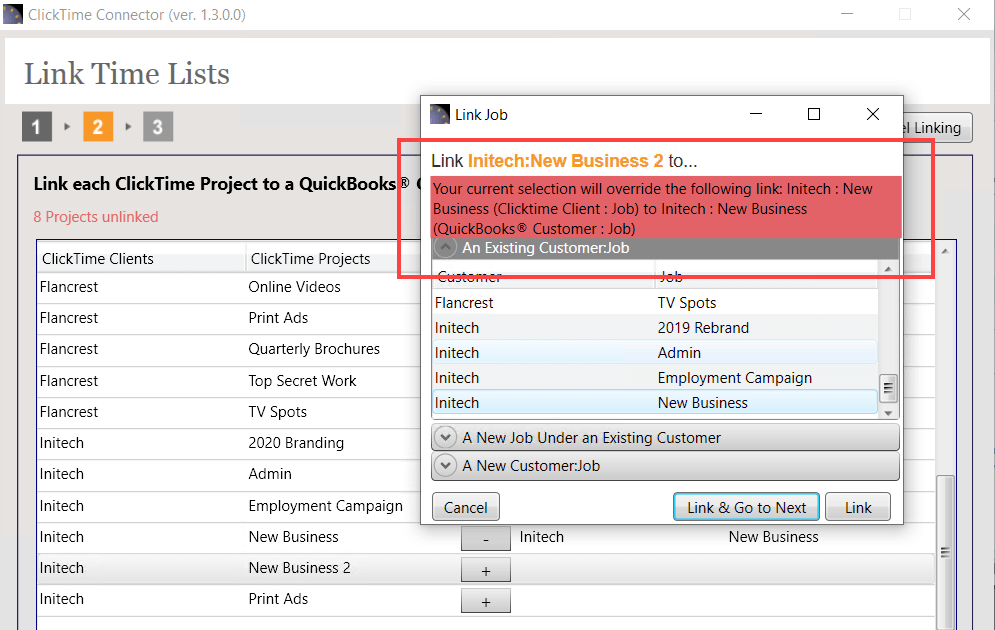Expand A New Customer:Job section
The image size is (995, 630).
(x=665, y=466)
